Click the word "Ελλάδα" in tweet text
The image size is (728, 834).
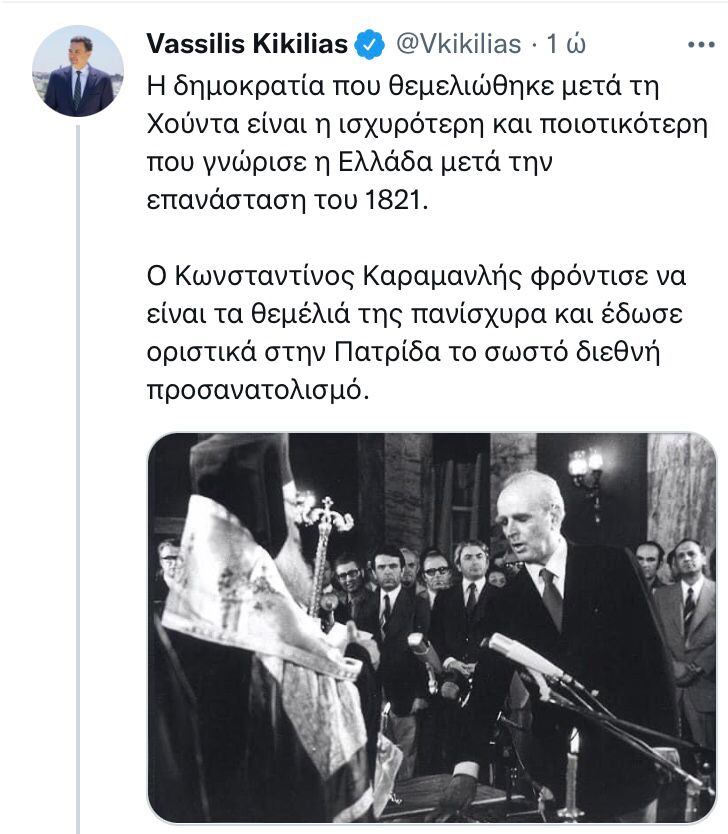[386, 162]
